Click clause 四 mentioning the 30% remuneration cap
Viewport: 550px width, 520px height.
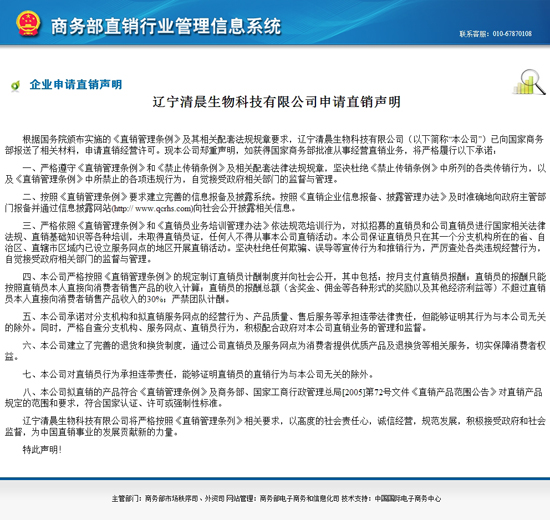pyautogui.click(x=275, y=288)
